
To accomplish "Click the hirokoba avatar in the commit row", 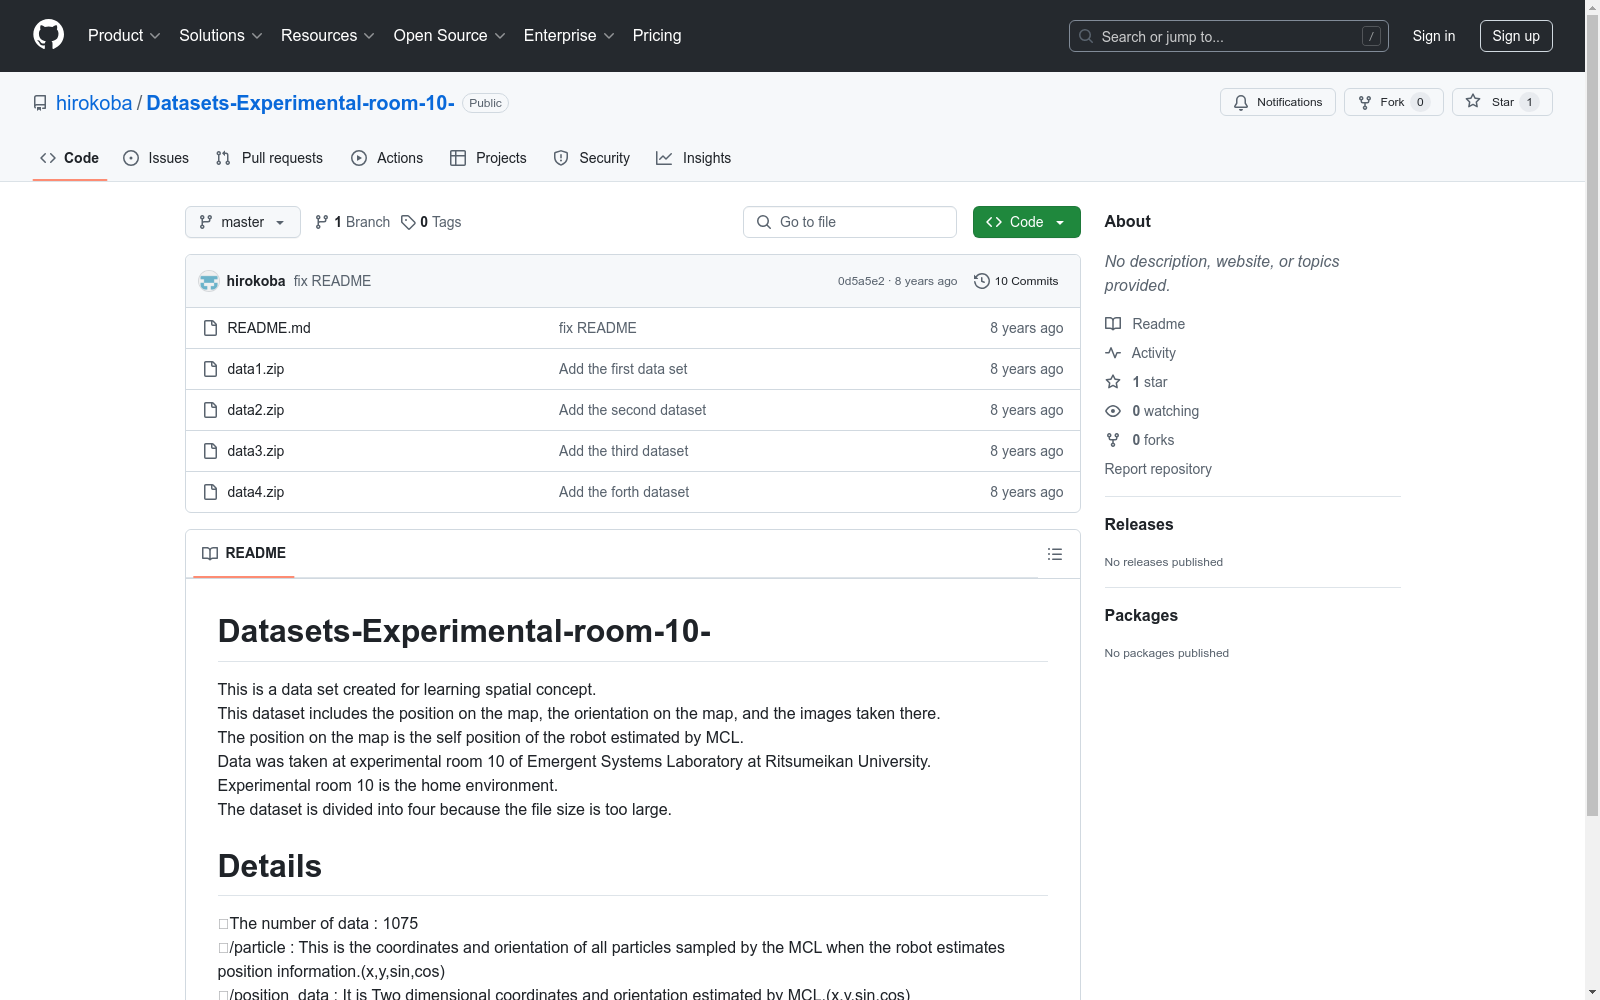I will (209, 281).
